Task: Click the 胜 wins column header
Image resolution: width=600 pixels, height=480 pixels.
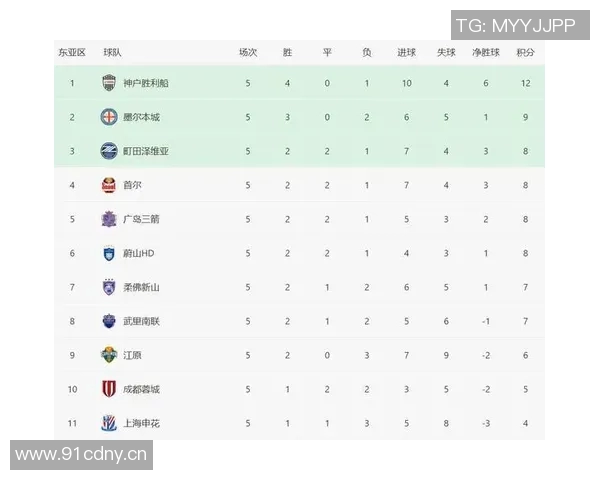Action: 288,52
